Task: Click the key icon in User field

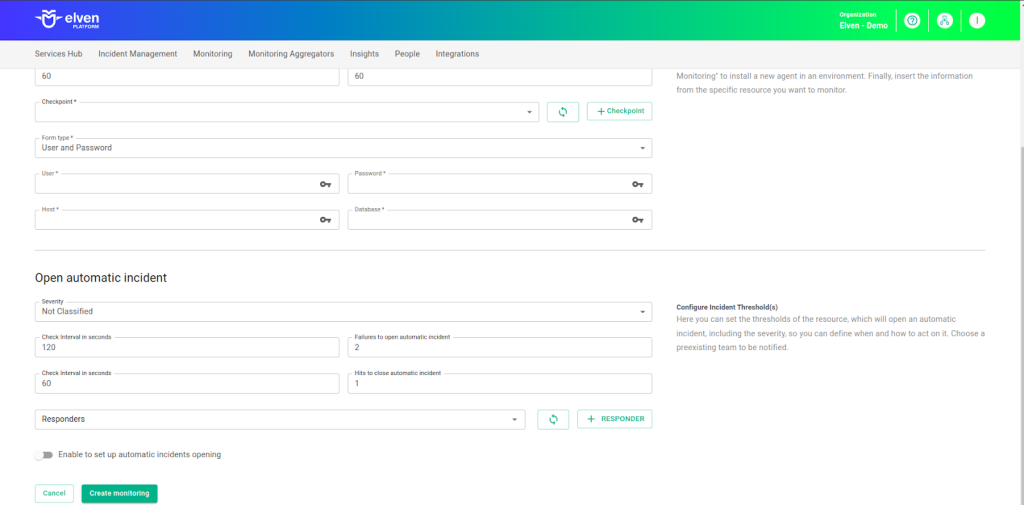Action: point(325,184)
